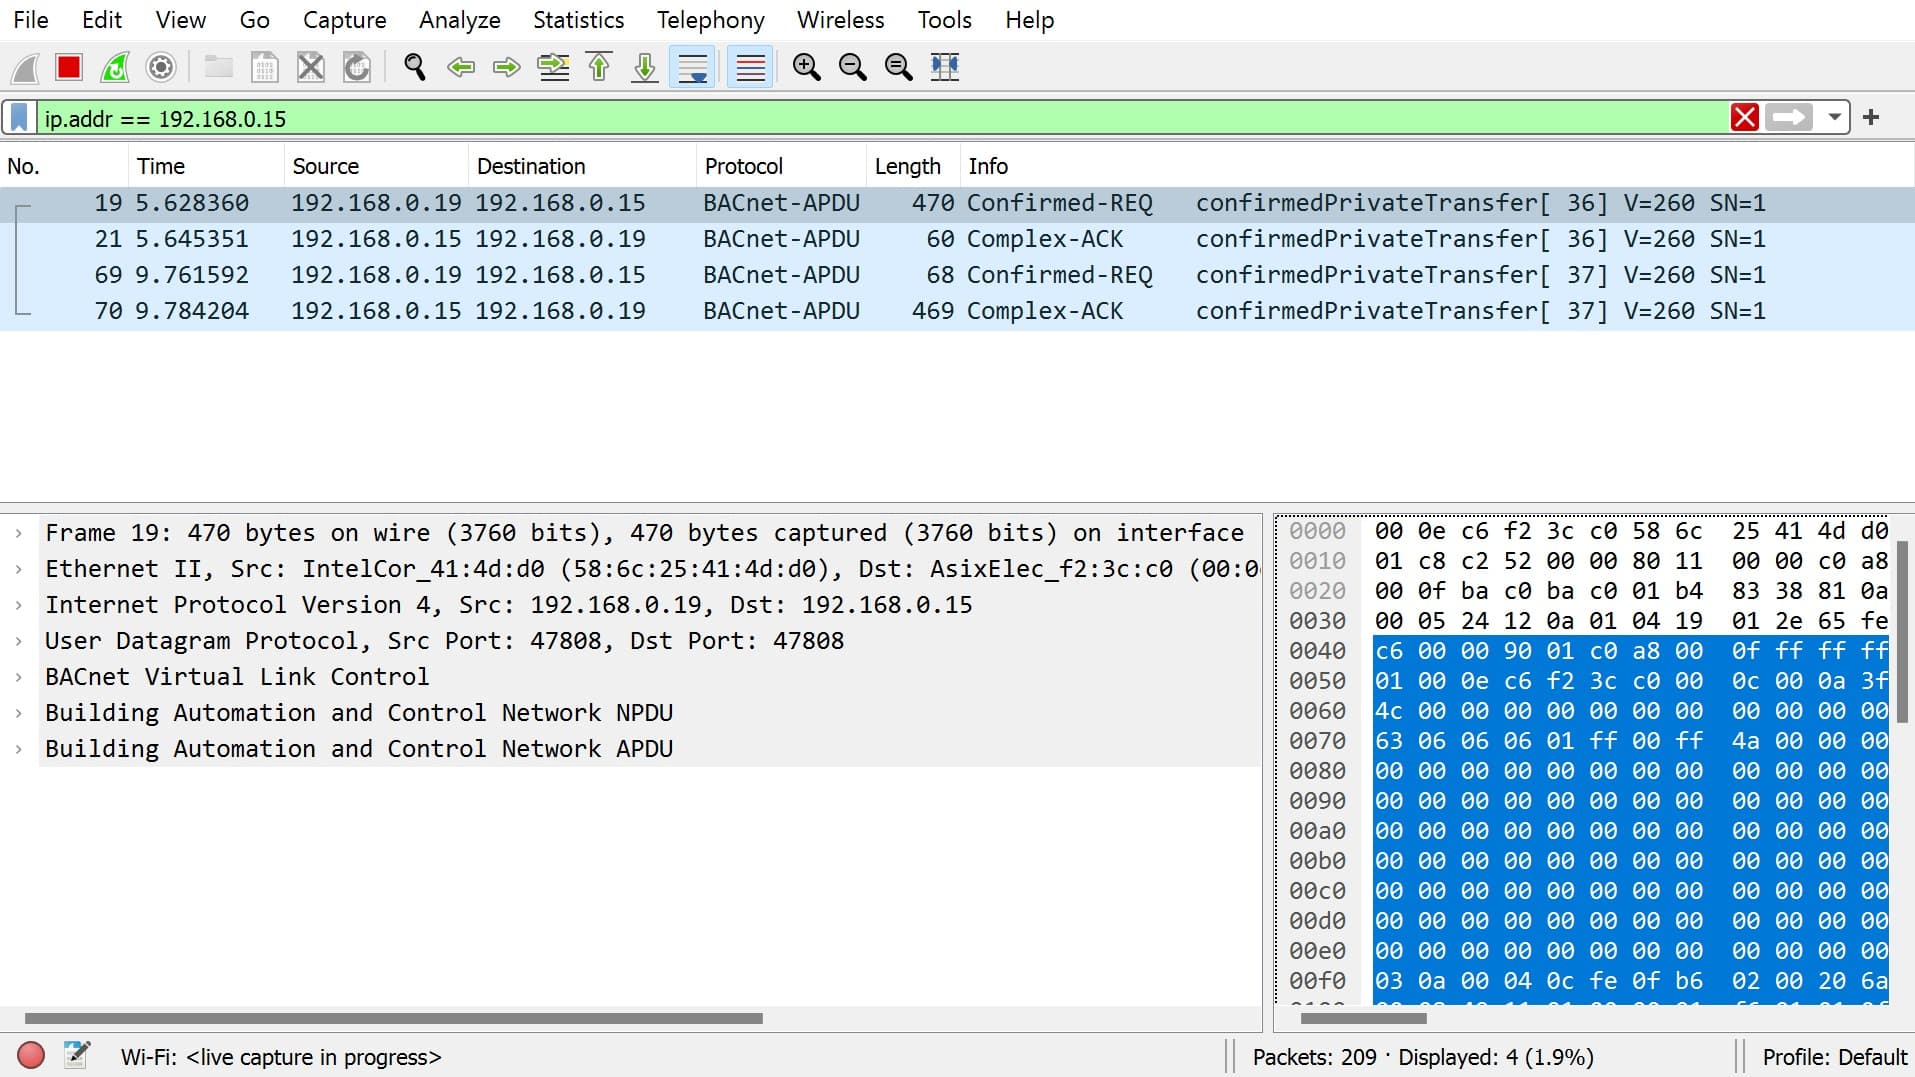Clear the display filter with the X button

tap(1746, 118)
